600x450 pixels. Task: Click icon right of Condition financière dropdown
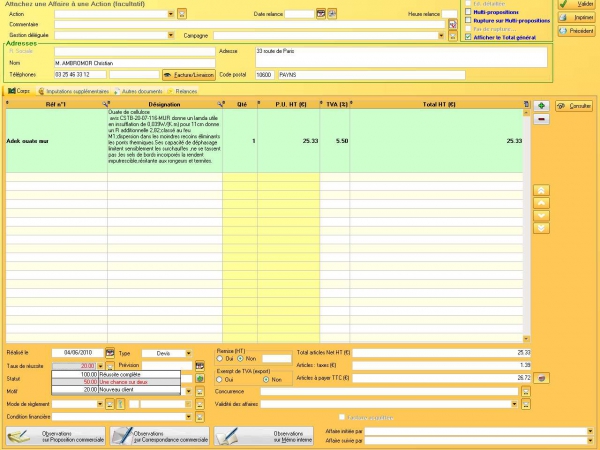(200, 417)
